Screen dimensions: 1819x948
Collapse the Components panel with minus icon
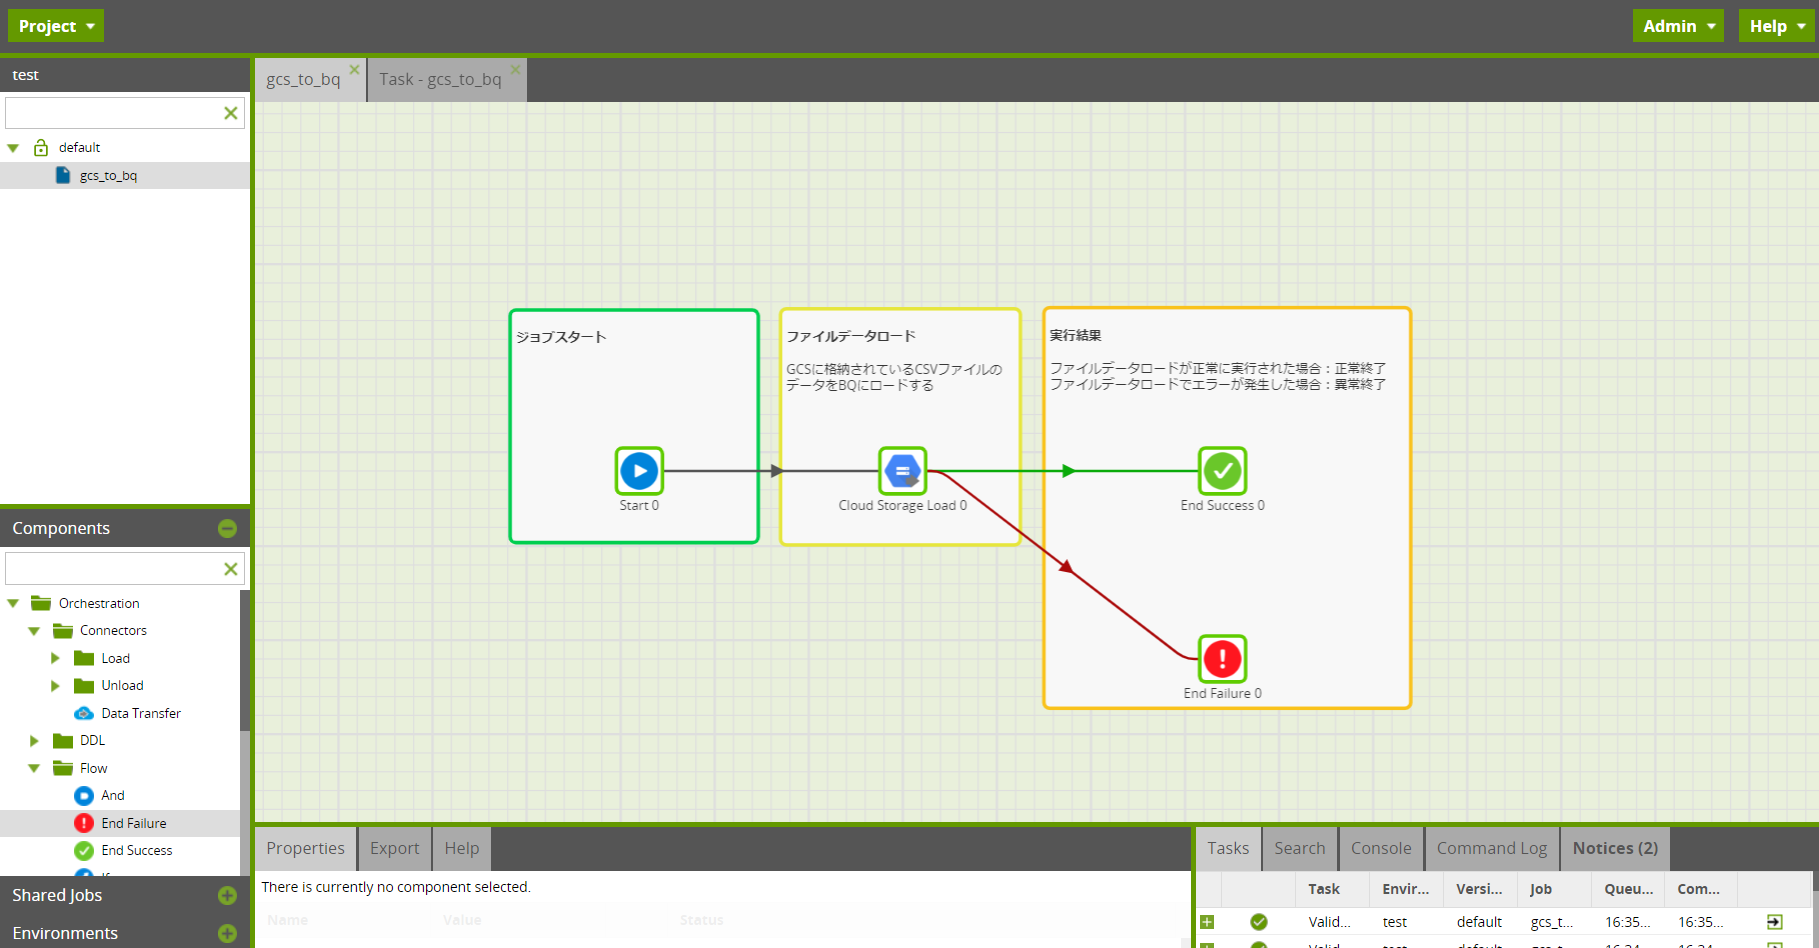[227, 528]
